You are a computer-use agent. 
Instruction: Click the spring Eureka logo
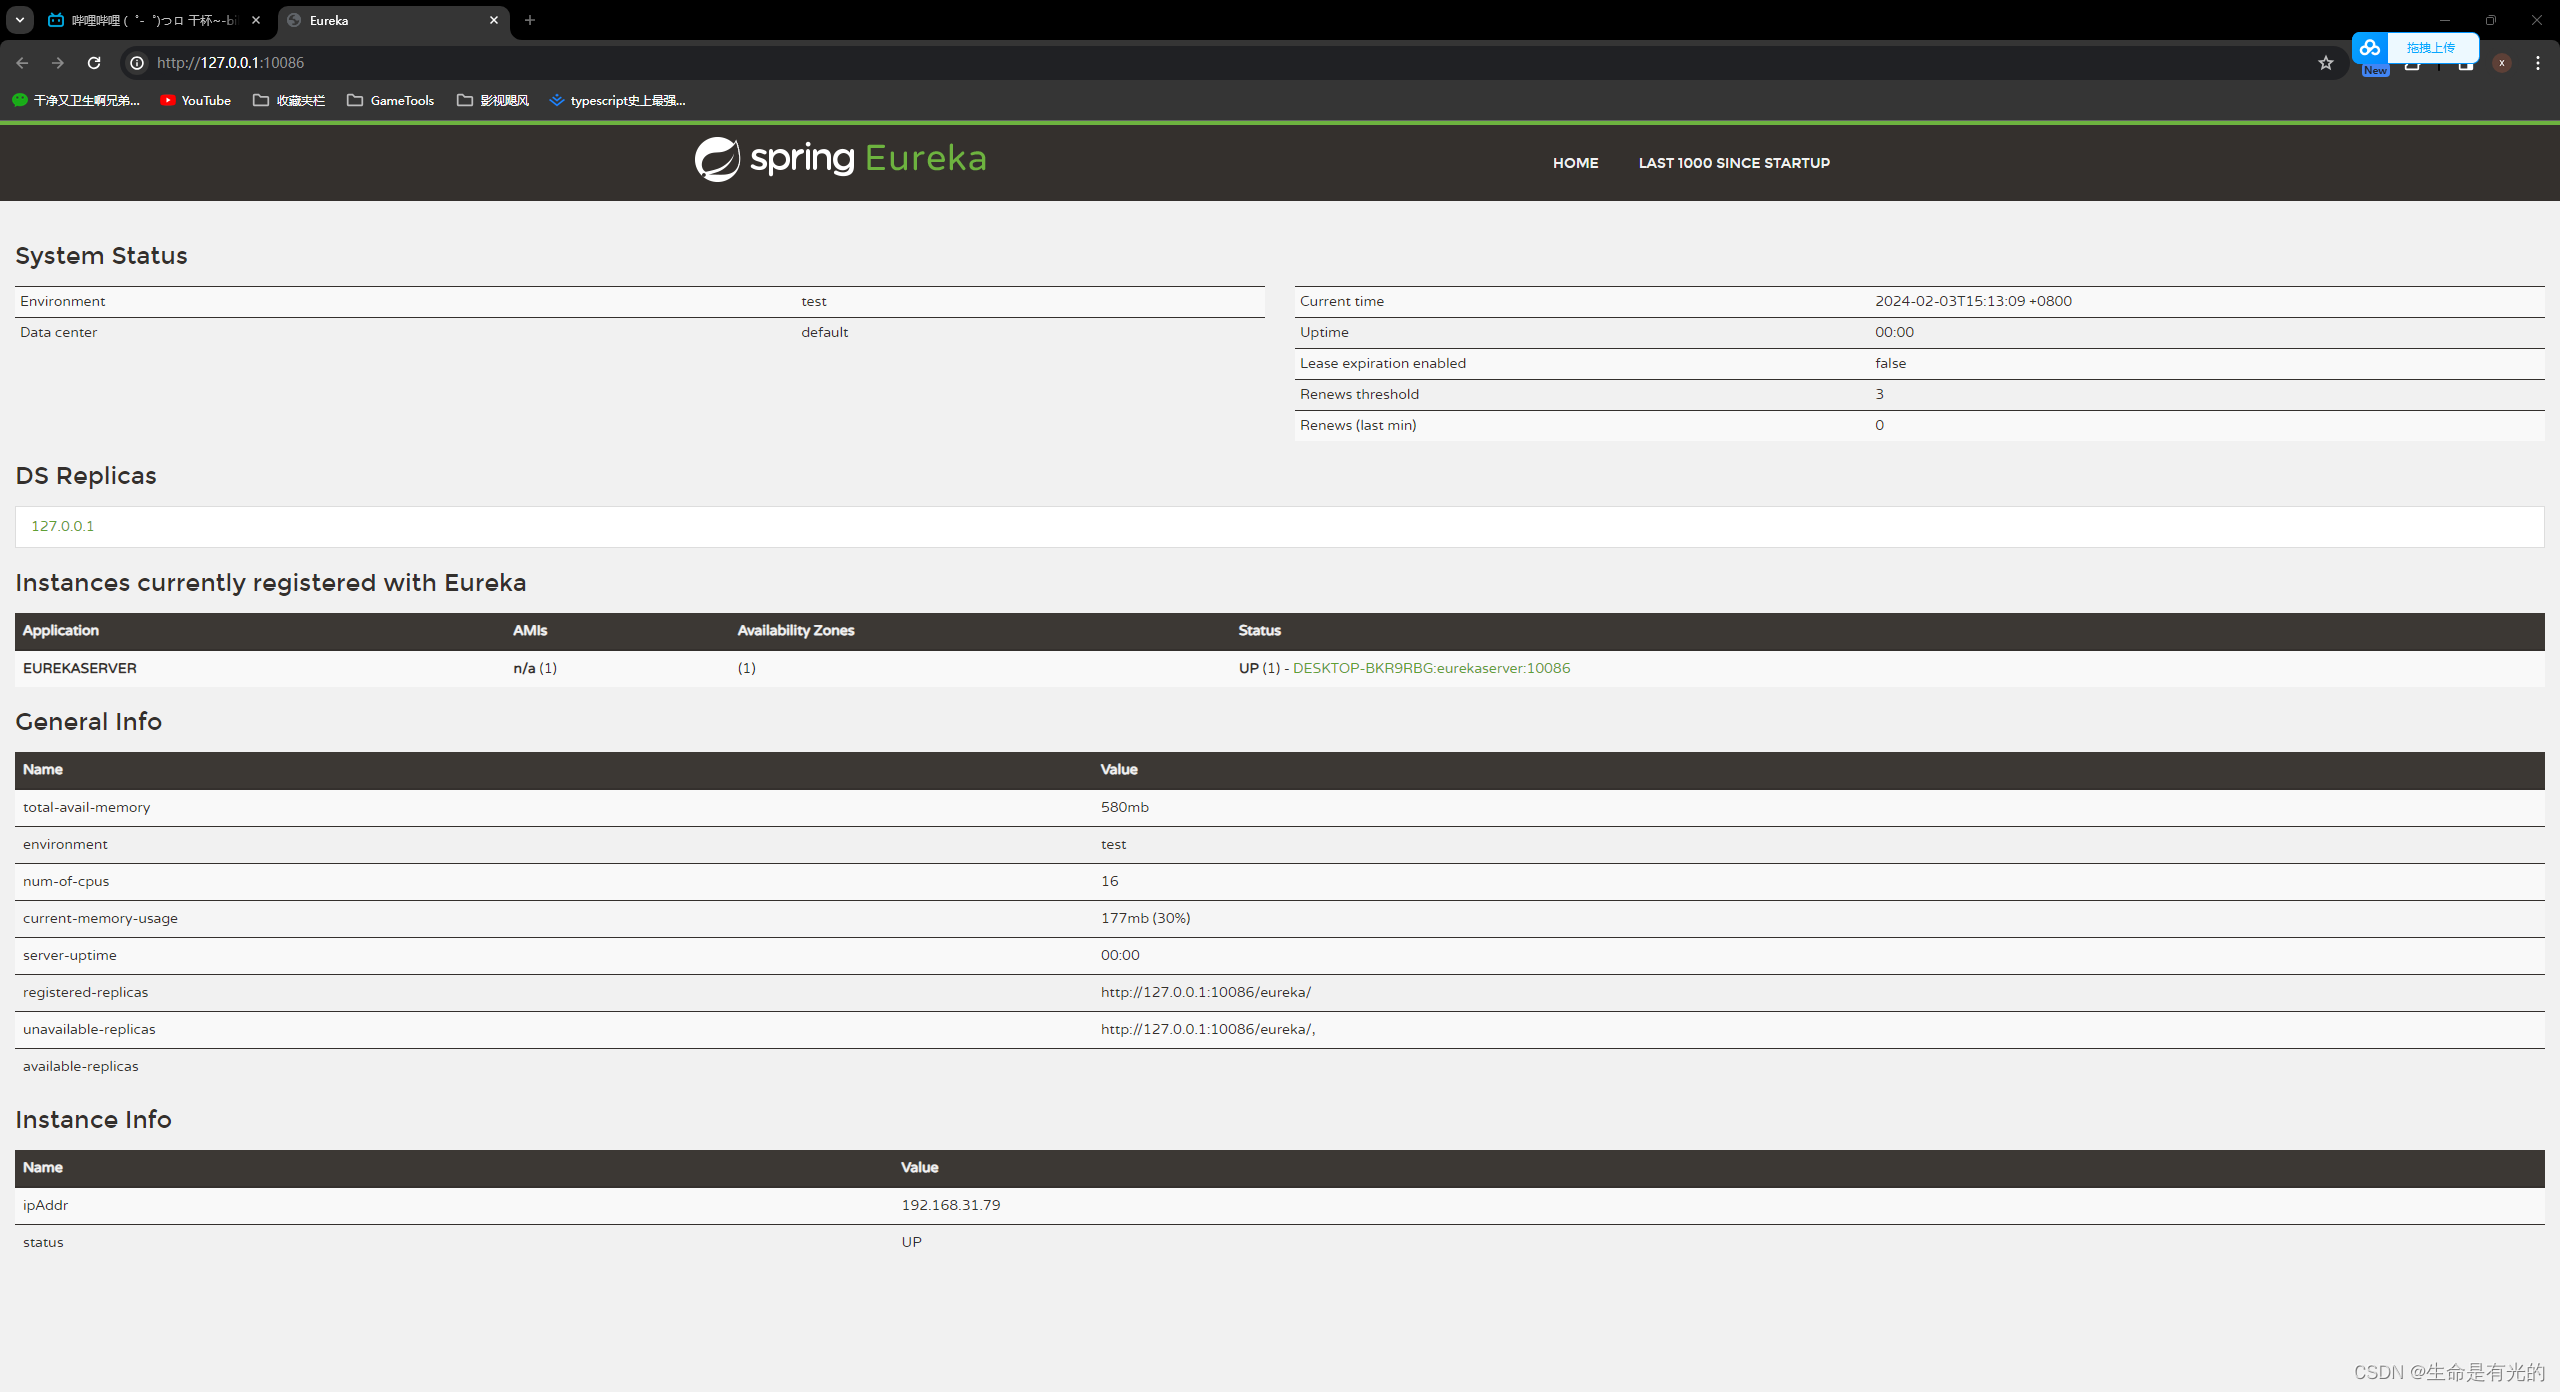pyautogui.click(x=840, y=159)
